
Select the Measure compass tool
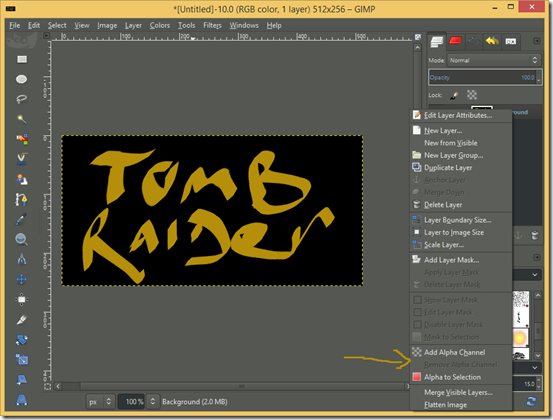(x=22, y=259)
